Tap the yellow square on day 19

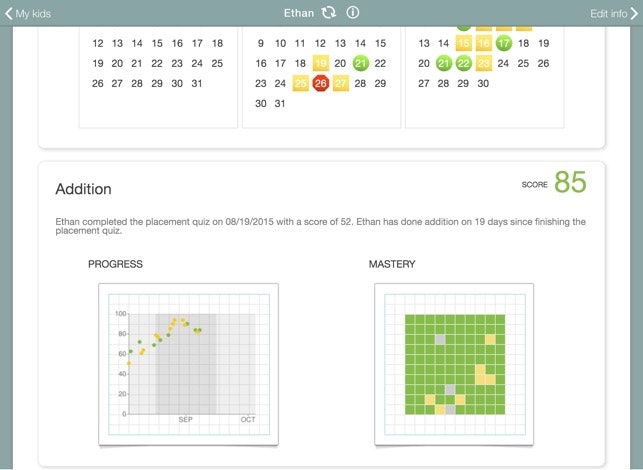(x=320, y=63)
